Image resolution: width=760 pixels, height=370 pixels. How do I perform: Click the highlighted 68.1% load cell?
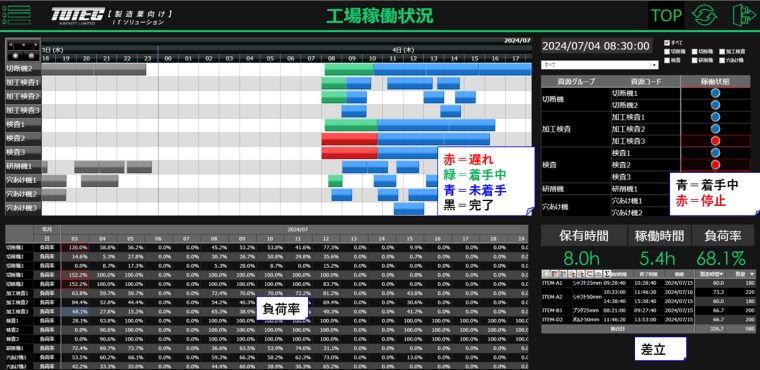[75, 311]
